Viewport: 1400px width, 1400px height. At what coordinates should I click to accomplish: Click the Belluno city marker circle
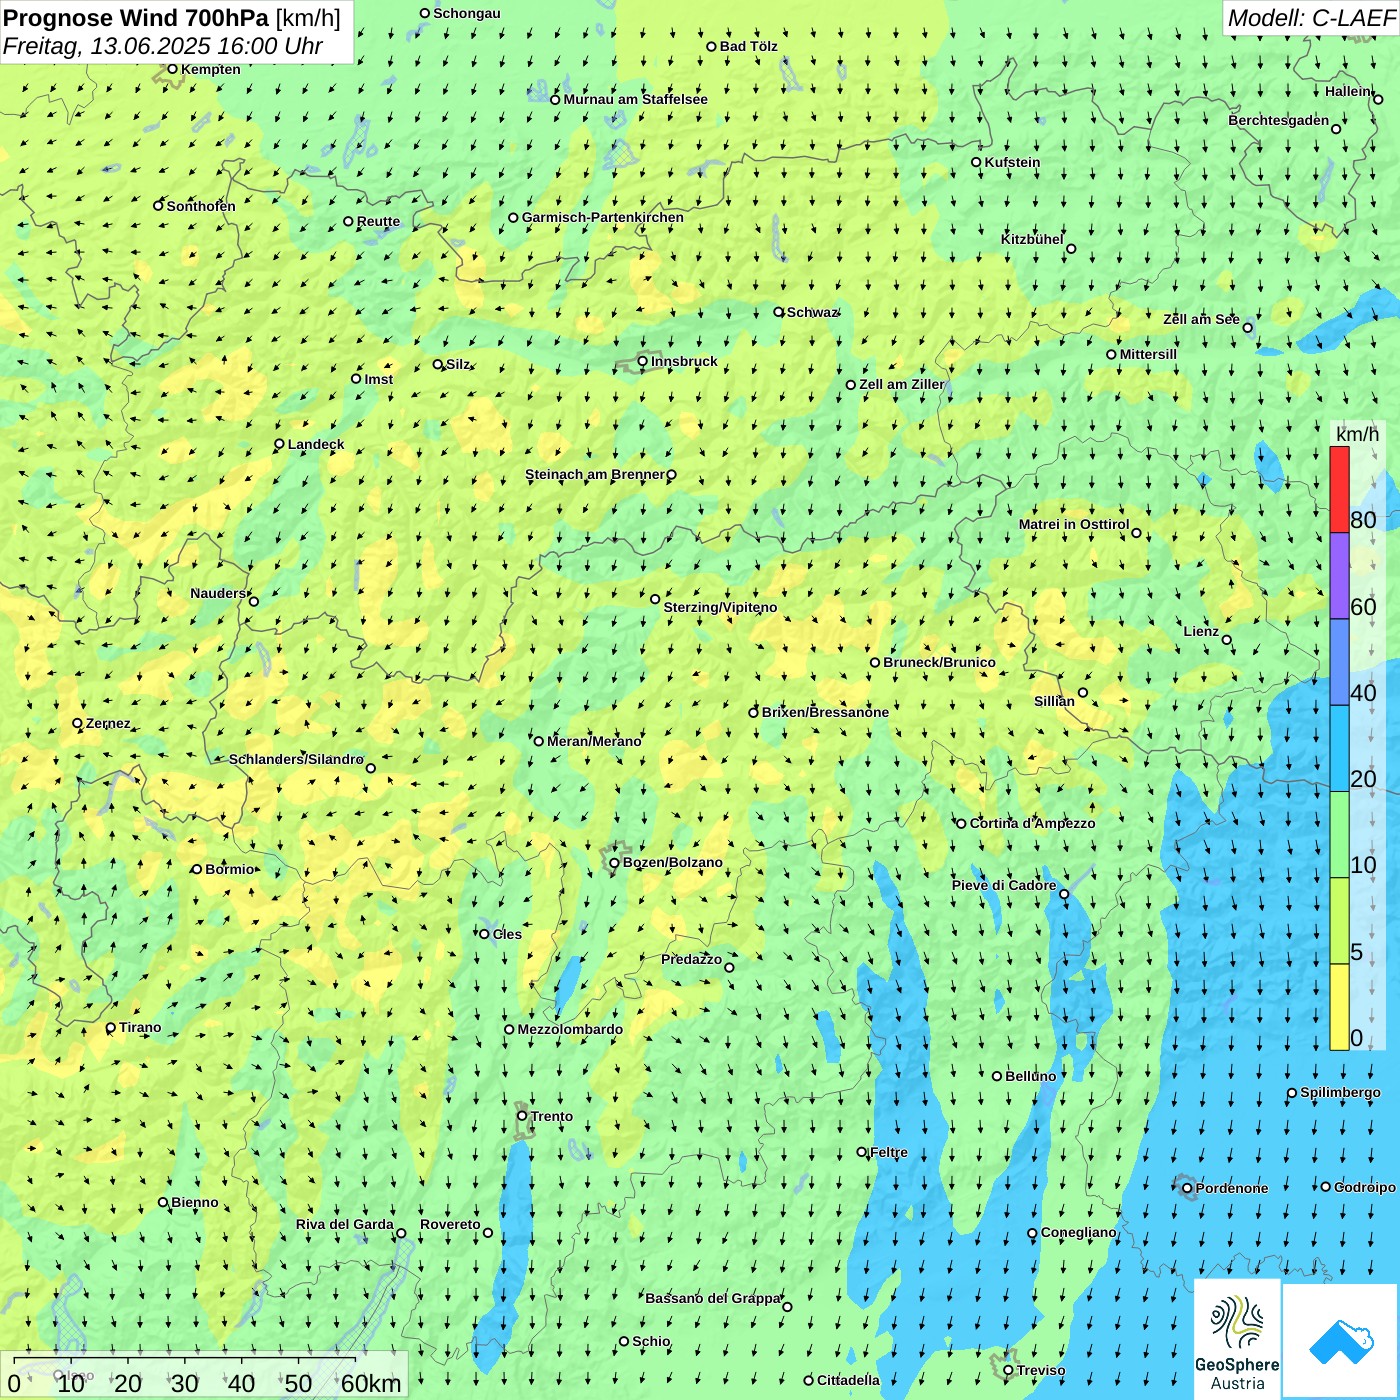(996, 1076)
